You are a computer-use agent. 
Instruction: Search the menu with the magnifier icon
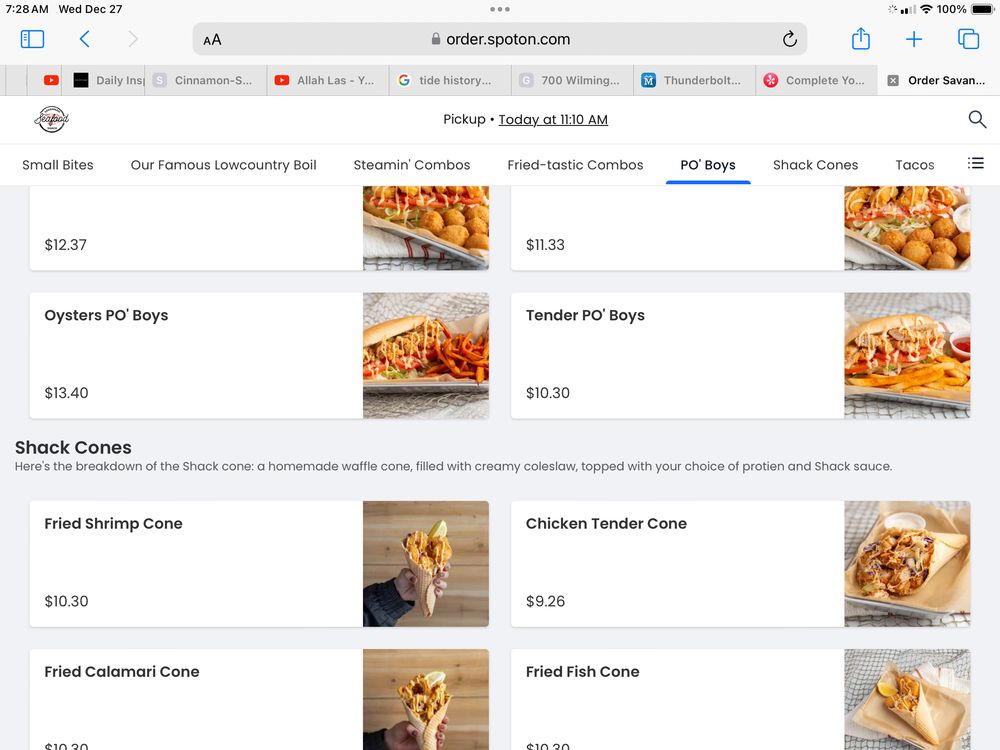click(977, 119)
